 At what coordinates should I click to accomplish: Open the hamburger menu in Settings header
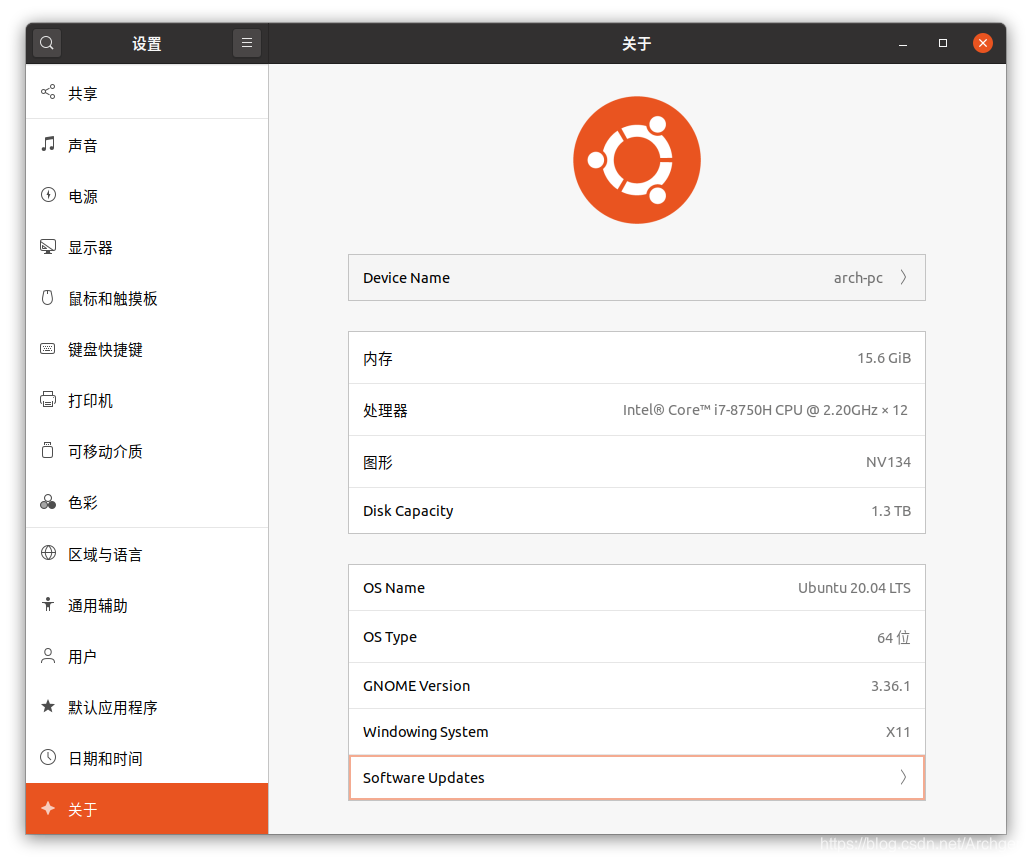tap(247, 43)
